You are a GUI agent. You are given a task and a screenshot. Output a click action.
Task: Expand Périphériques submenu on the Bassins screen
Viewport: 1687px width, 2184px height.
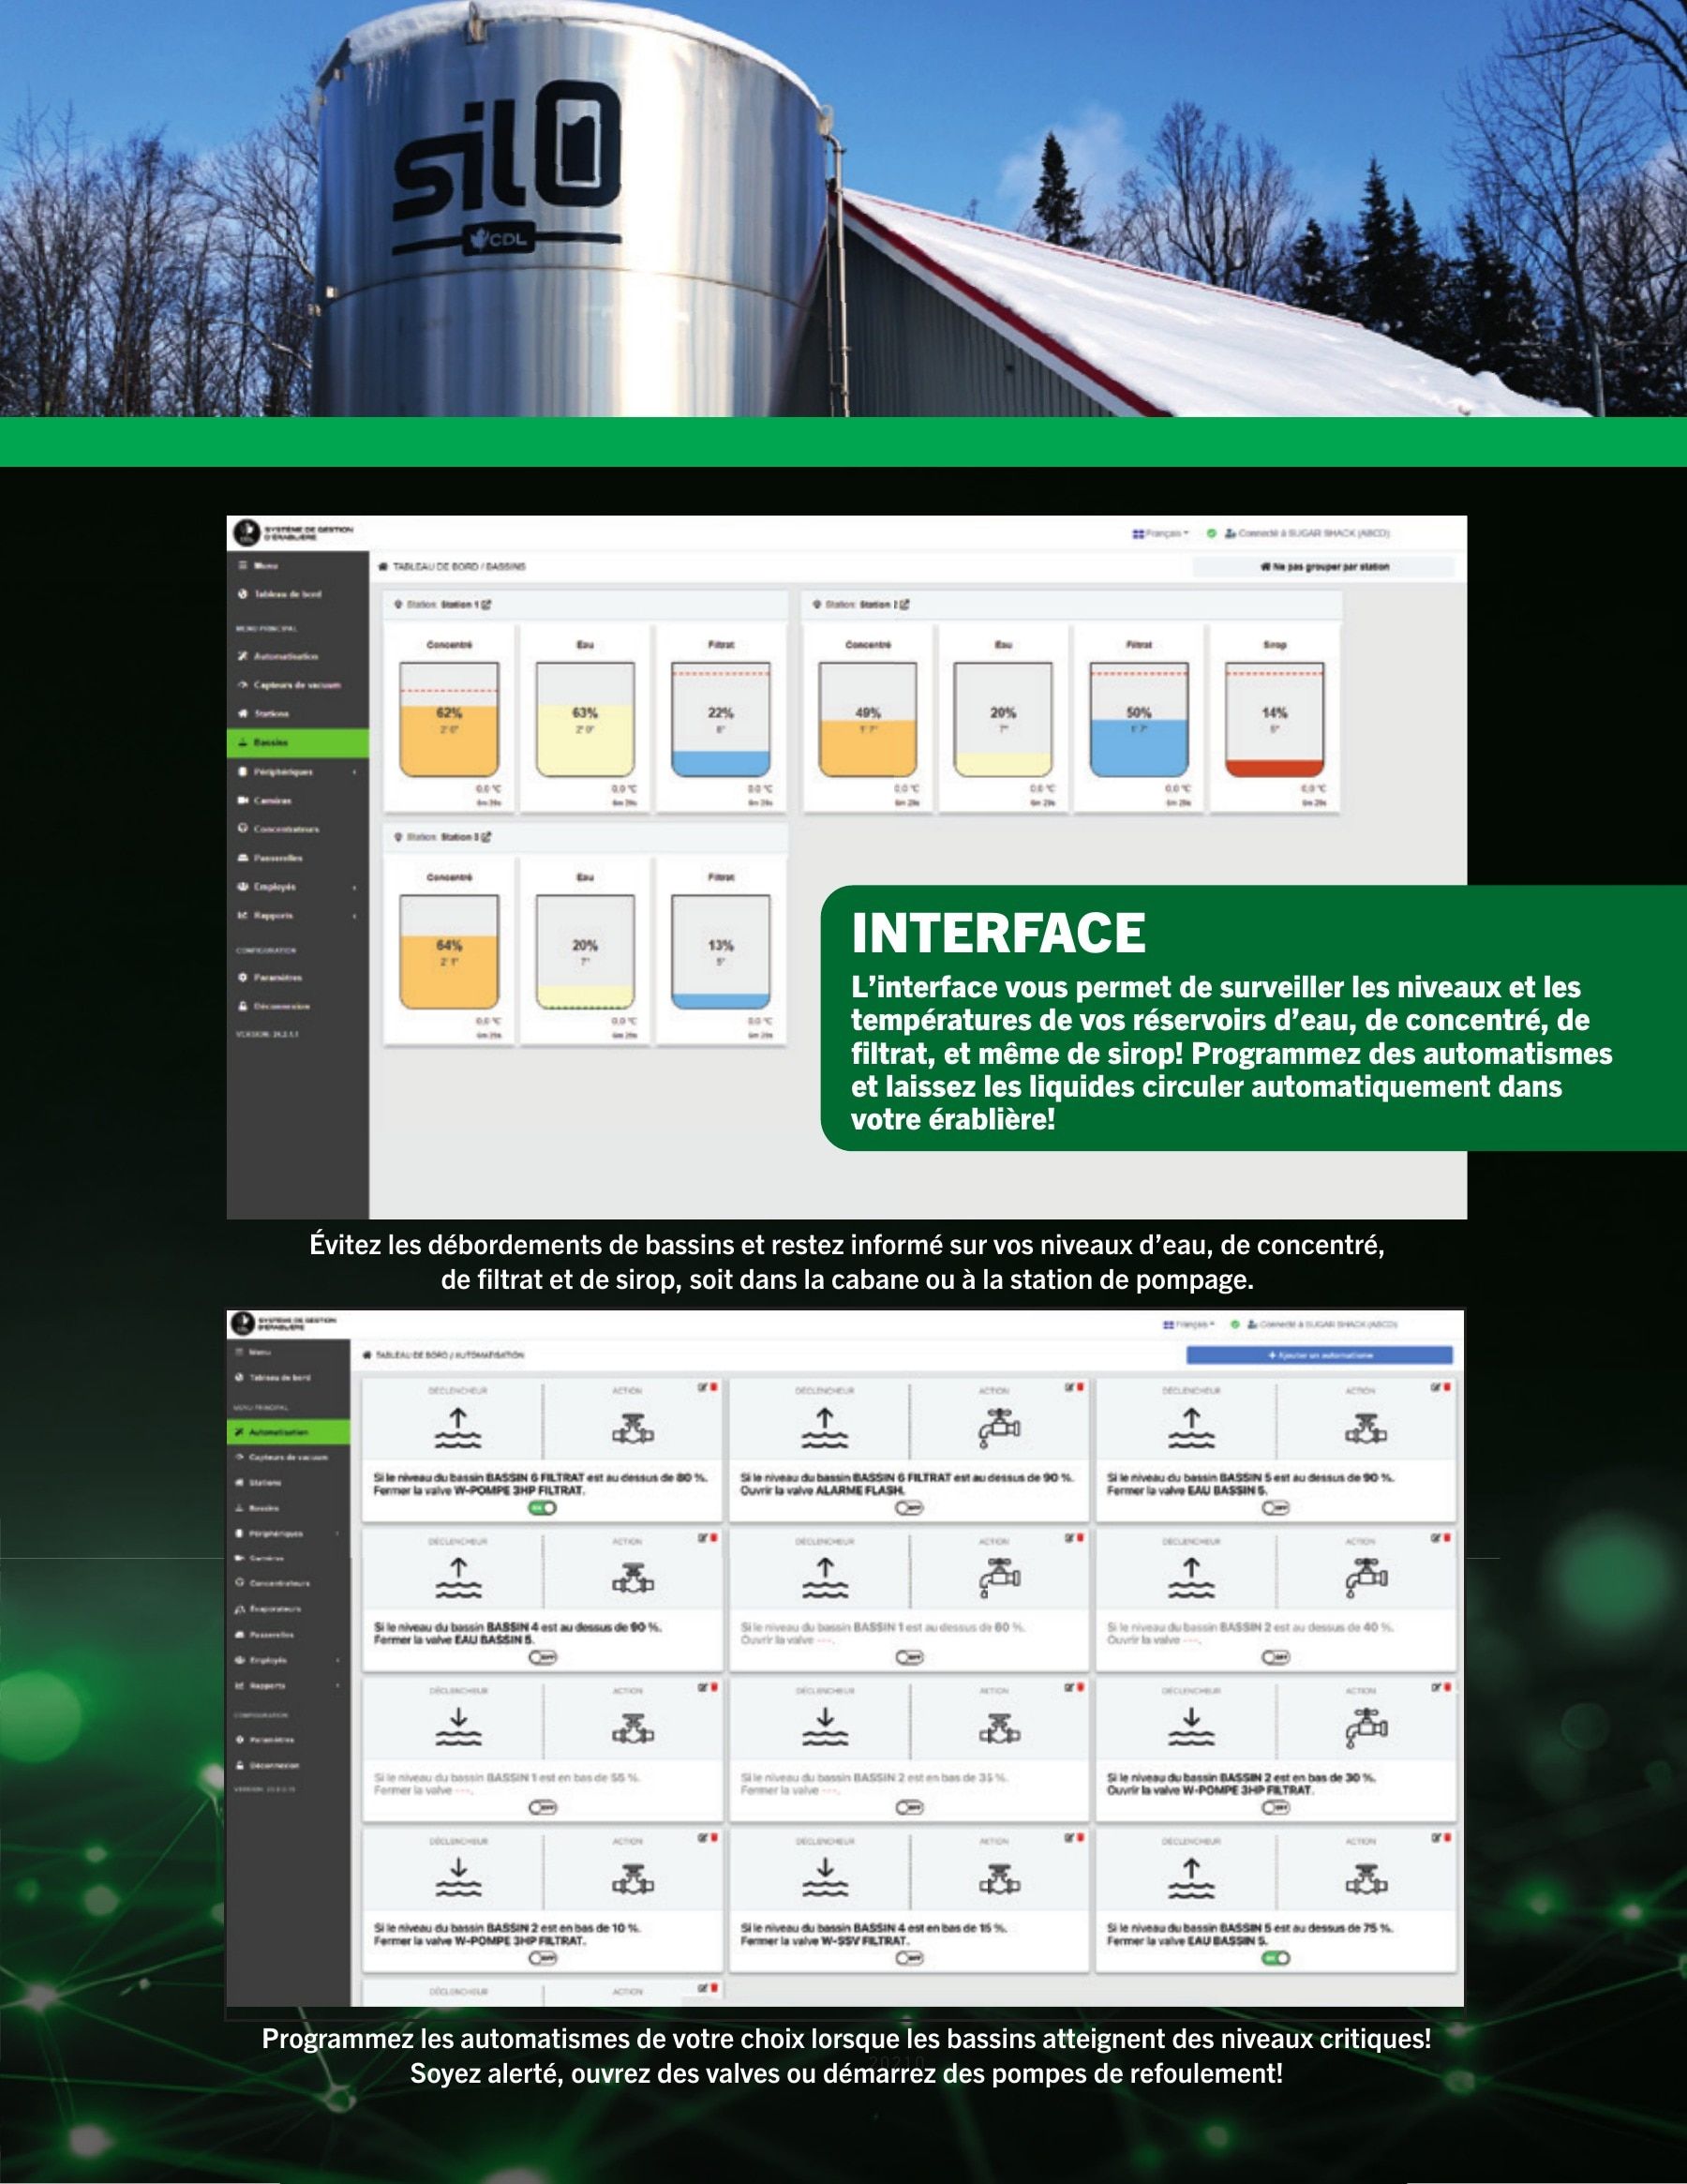coord(298,772)
